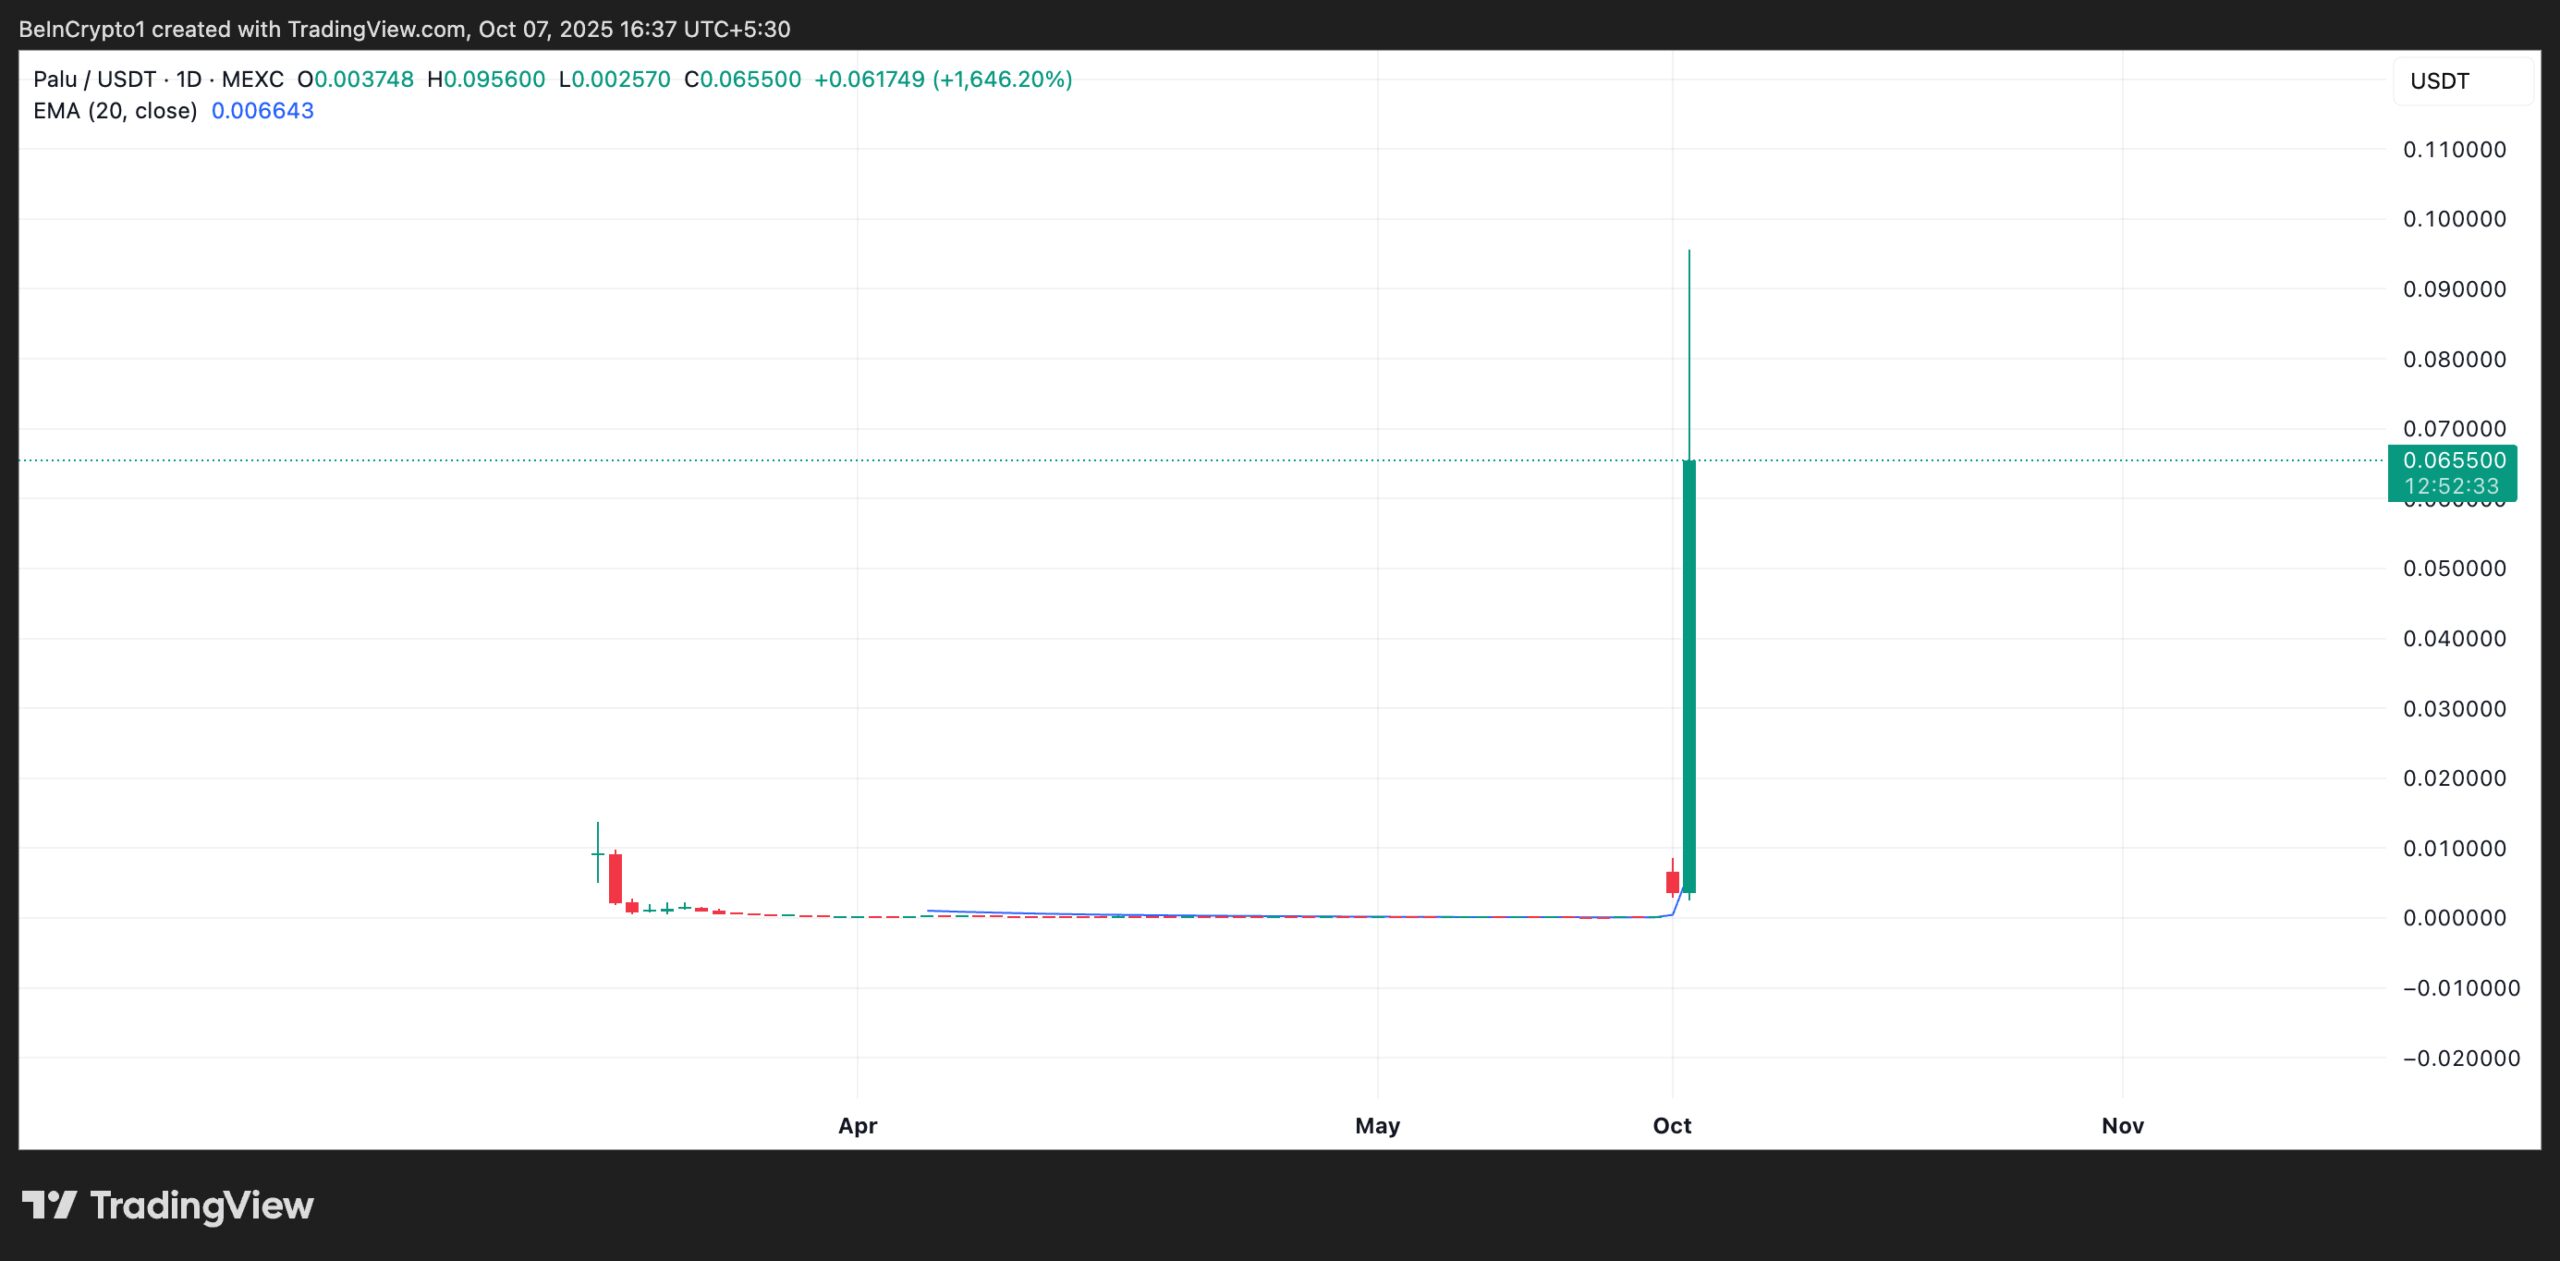Click the large green October candle body
This screenshot has width=2560, height=1261.
point(1689,675)
